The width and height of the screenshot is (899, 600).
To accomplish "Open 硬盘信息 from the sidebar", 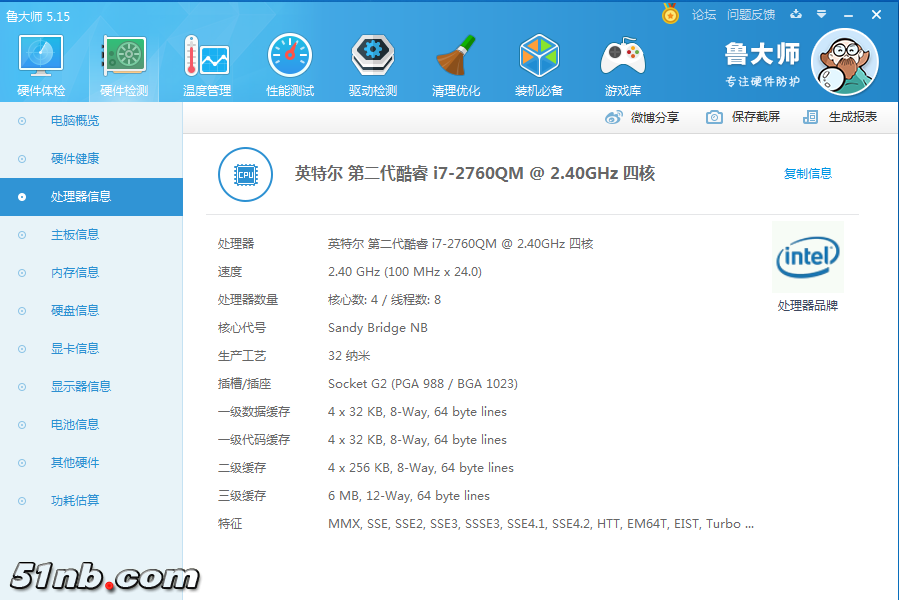I will (x=75, y=311).
